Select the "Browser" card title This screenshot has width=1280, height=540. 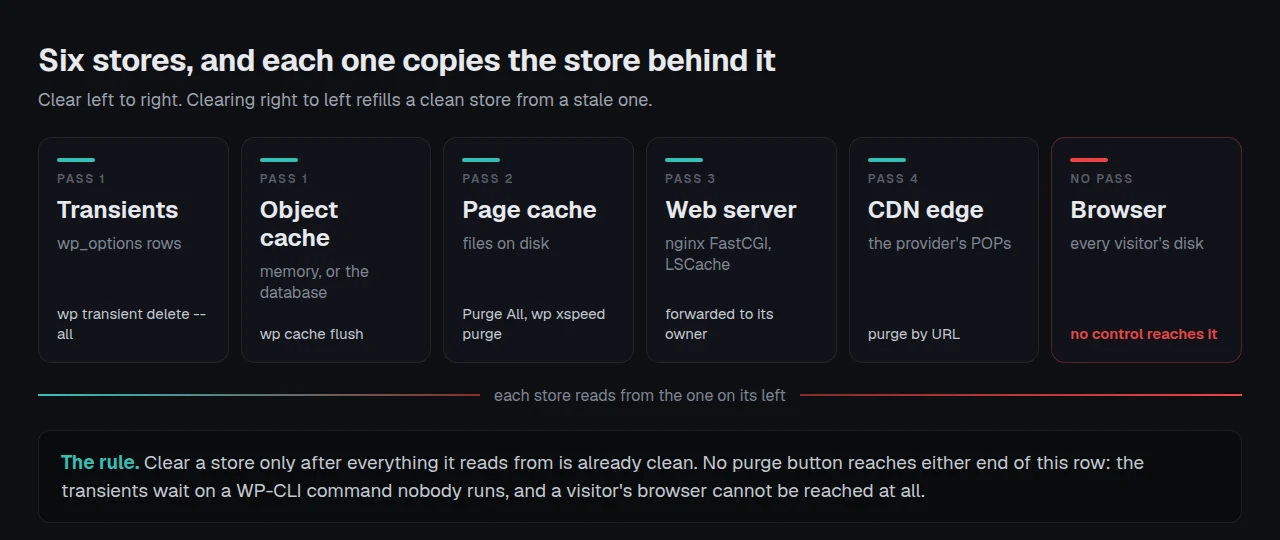(x=1118, y=210)
